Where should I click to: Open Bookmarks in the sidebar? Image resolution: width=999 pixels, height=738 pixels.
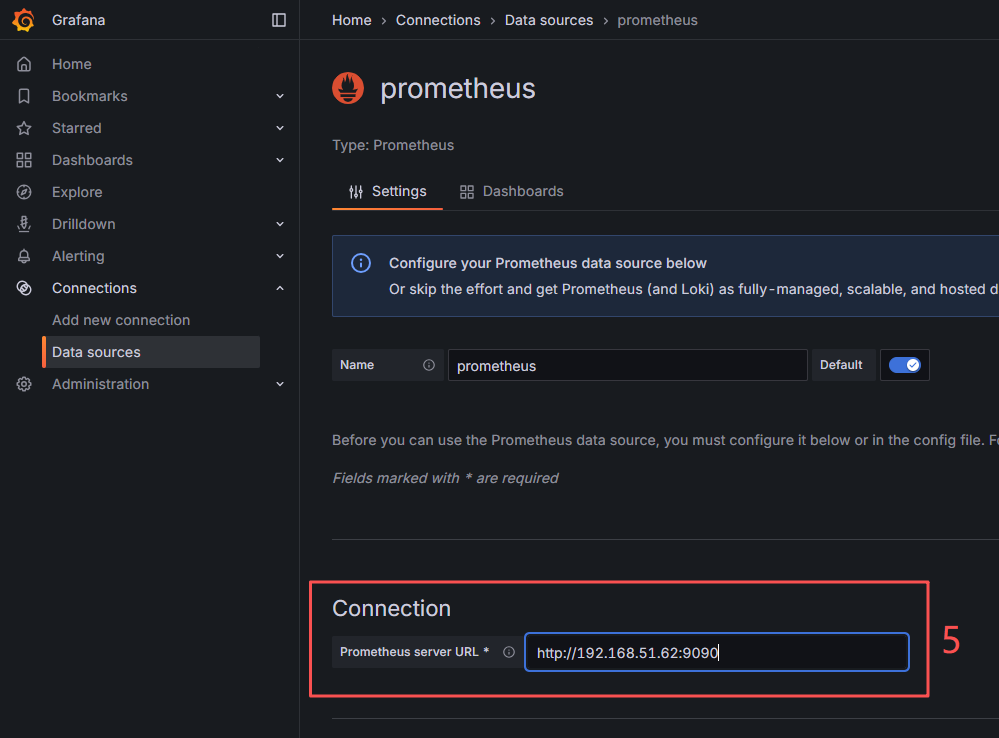point(90,96)
